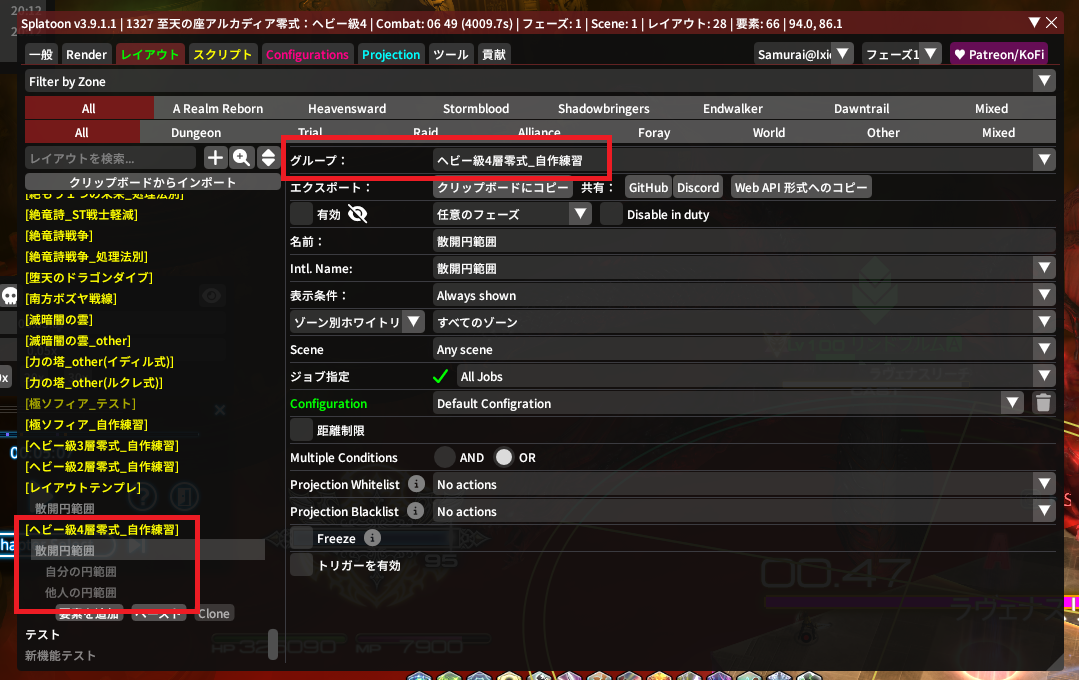Screen dimensions: 1079x680
Task: Enable the 有効 checkbox
Action: click(301, 214)
